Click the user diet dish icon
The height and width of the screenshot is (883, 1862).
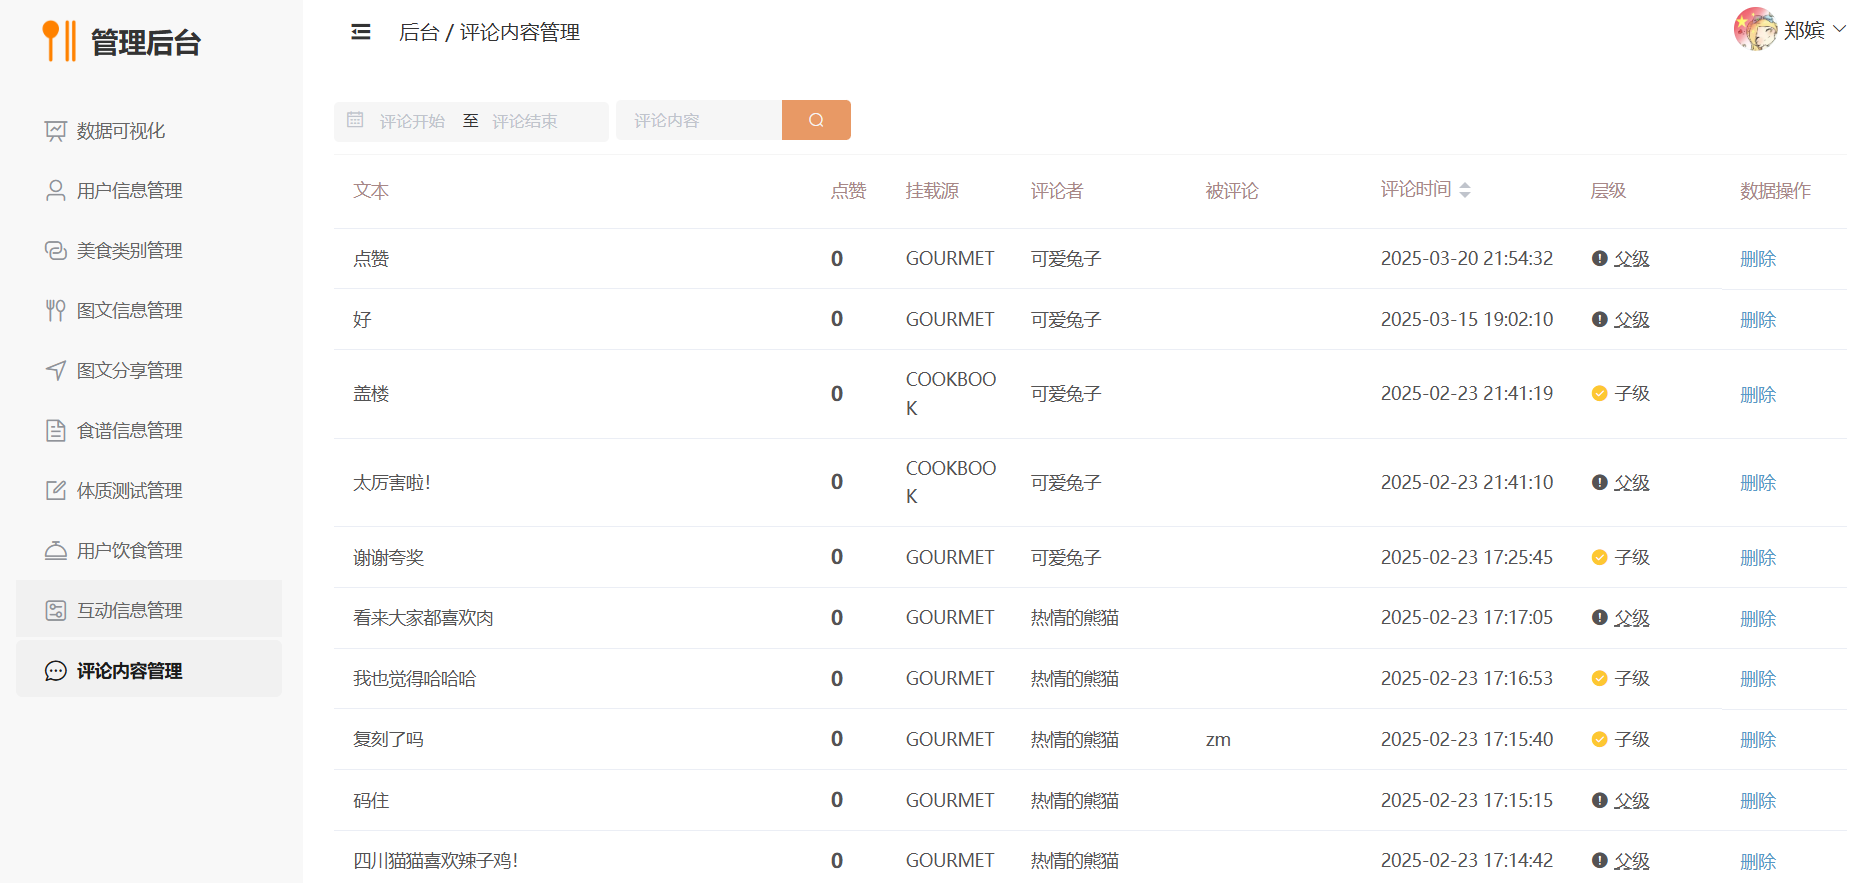[56, 551]
